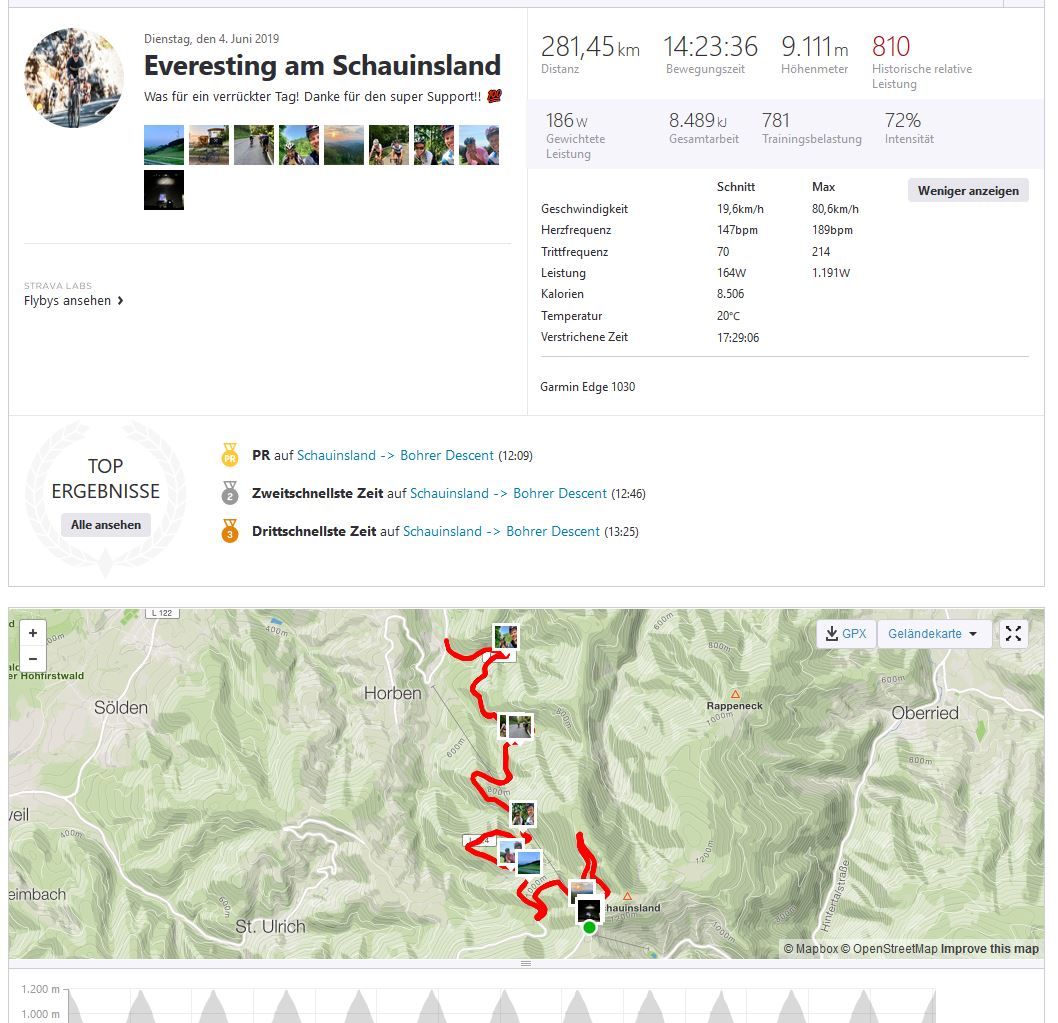Image resolution: width=1058 pixels, height=1023 pixels.
Task: Open the map in fullscreen
Action: [1013, 634]
